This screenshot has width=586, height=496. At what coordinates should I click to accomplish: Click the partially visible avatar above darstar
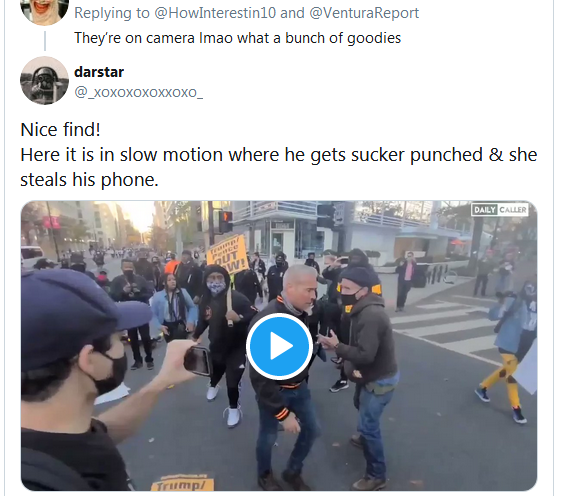(44, 11)
